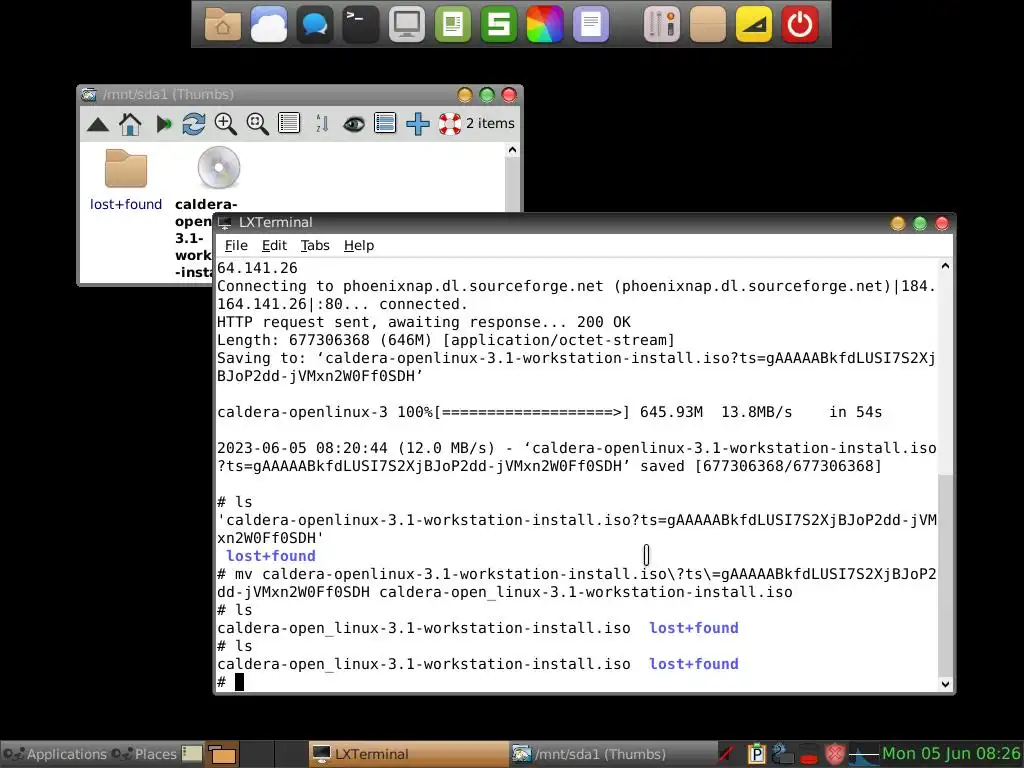This screenshot has width=1024, height=768.
Task: Click the blue plus icon in Thumbs
Action: [417, 123]
